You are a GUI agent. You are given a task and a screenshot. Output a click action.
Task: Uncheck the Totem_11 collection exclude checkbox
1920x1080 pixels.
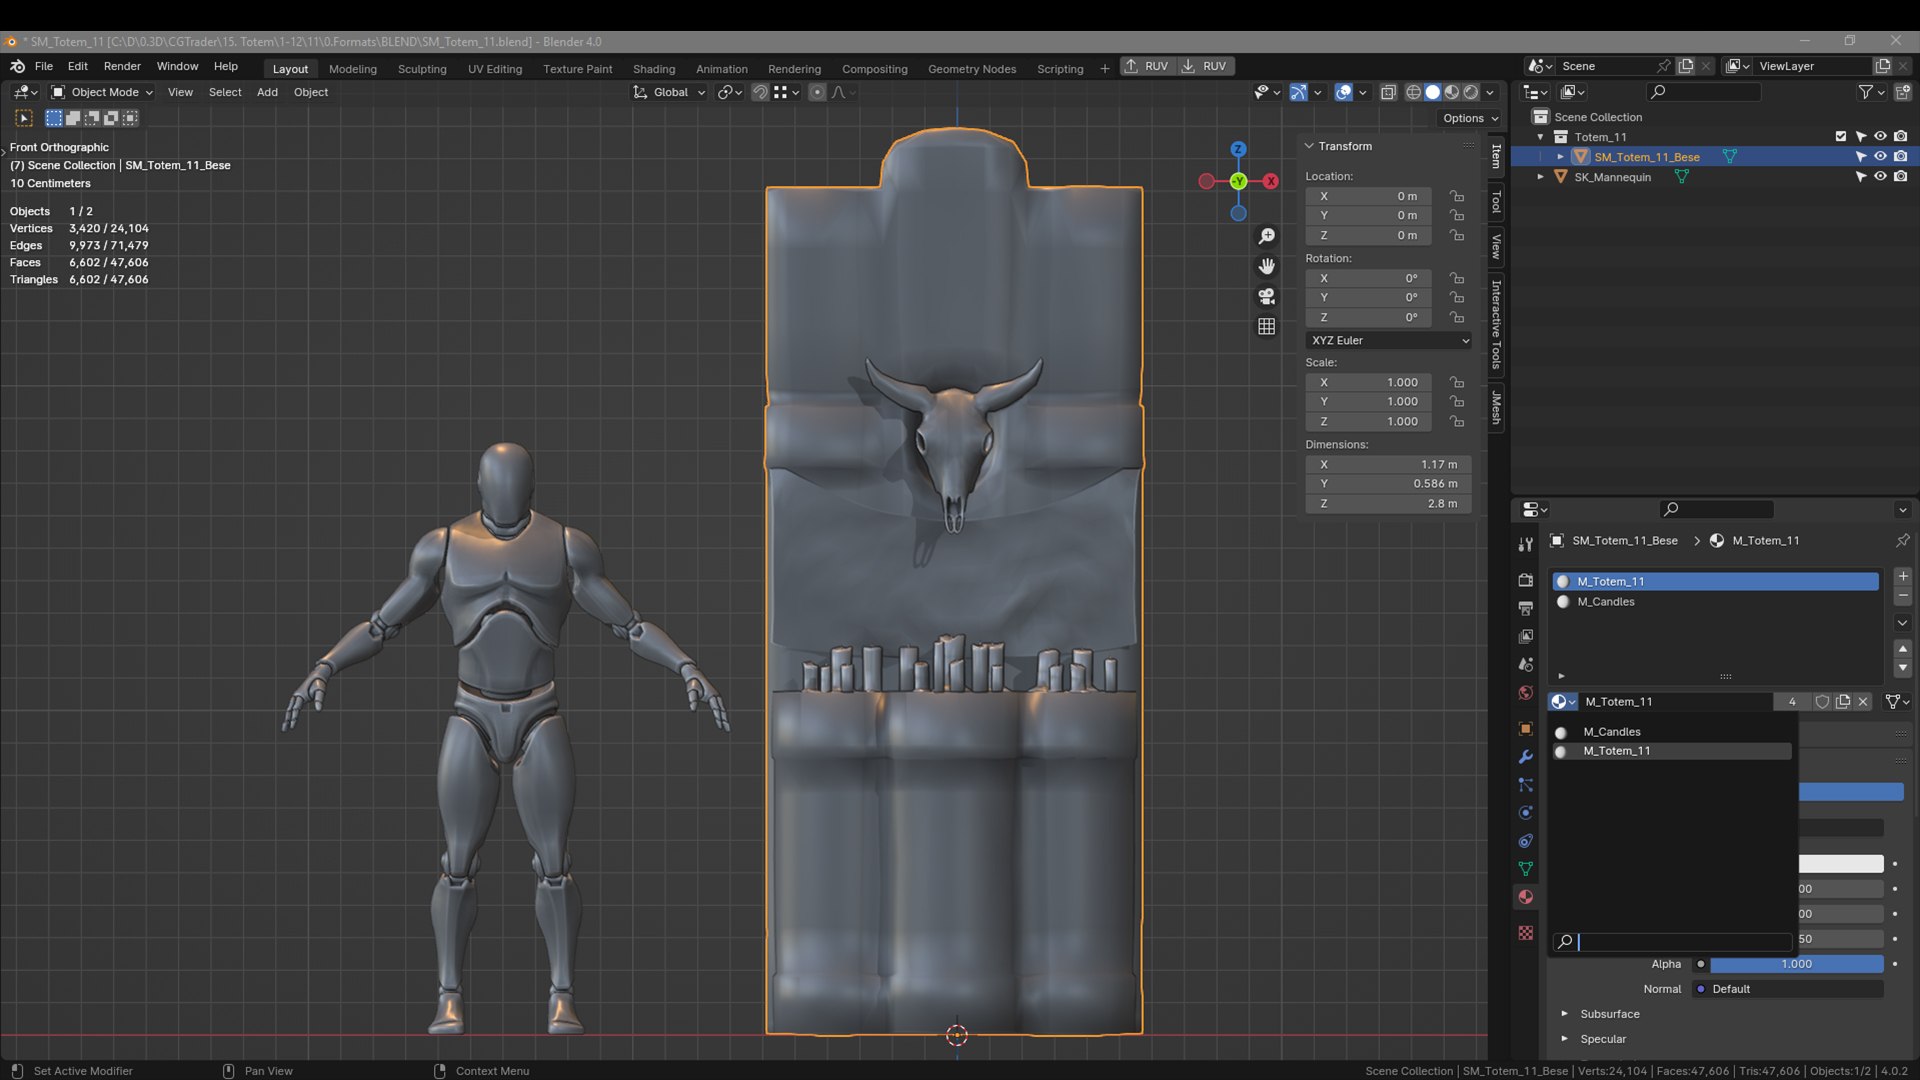pos(1841,137)
